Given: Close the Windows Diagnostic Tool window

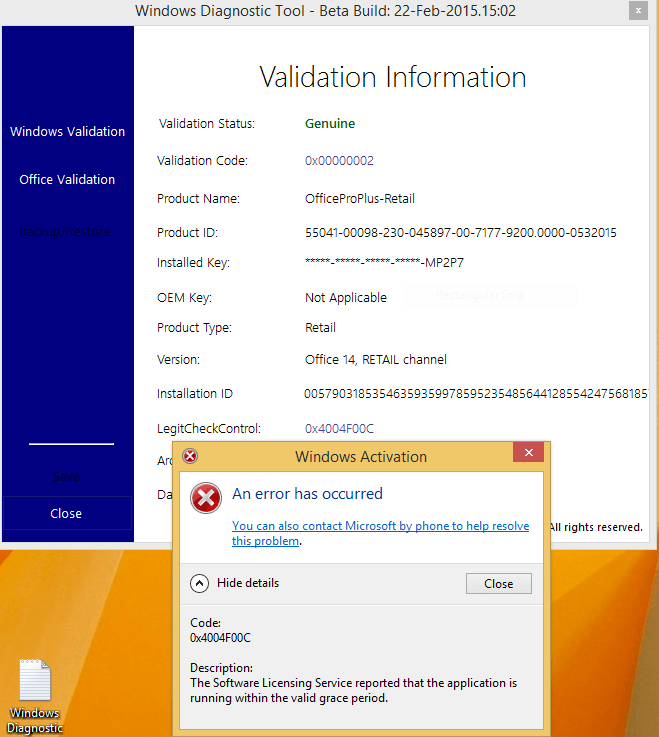Looking at the screenshot, I should coord(637,11).
